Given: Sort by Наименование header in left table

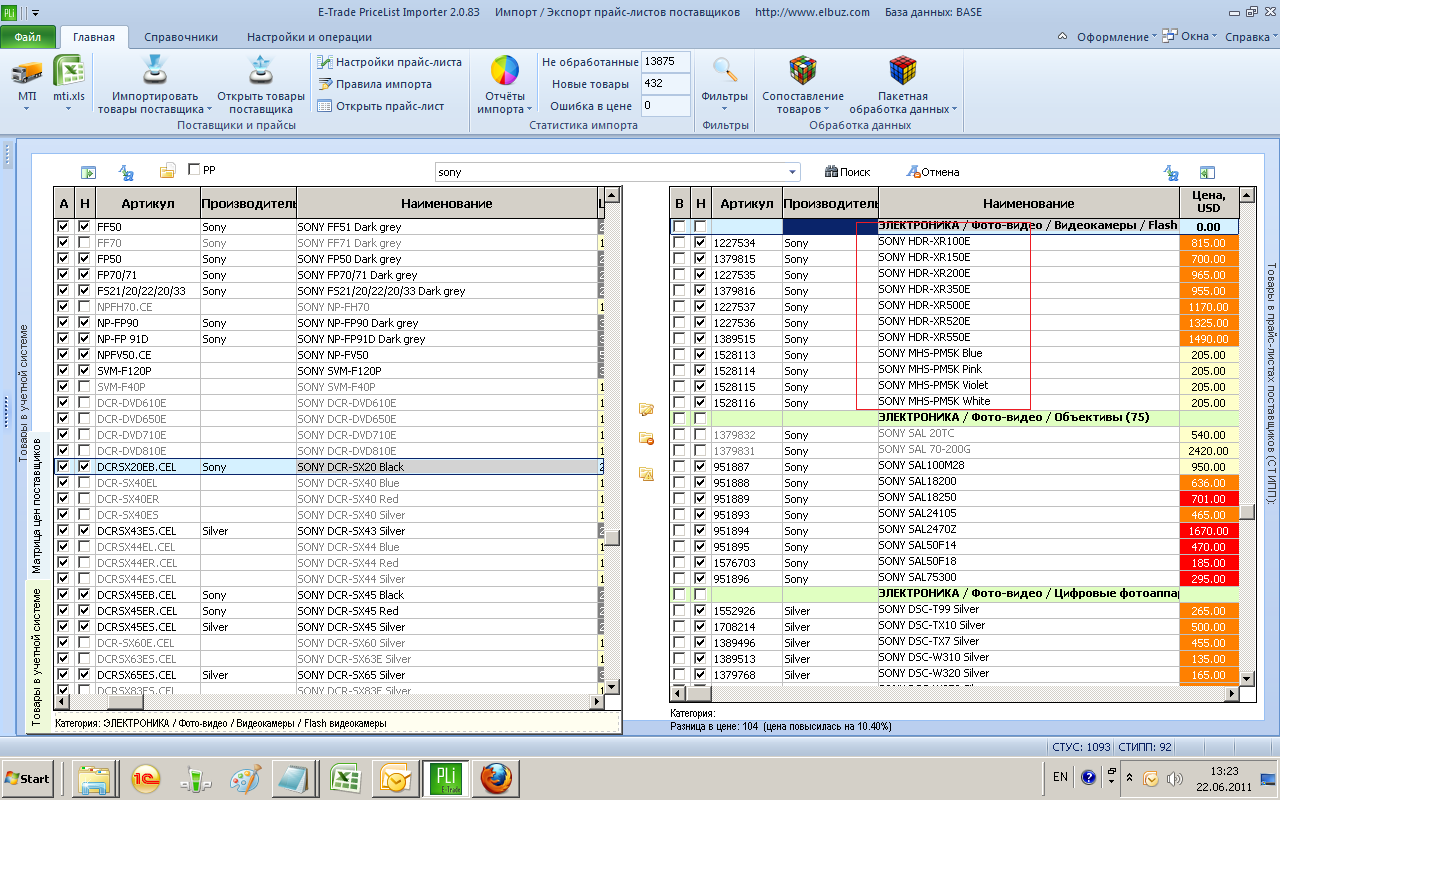Looking at the screenshot, I should point(446,203).
